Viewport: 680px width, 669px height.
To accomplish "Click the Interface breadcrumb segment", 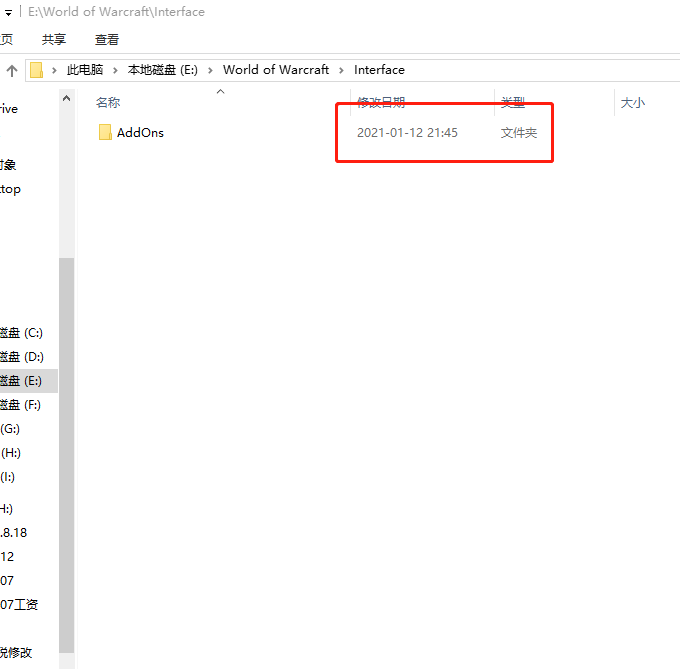I will pos(379,70).
